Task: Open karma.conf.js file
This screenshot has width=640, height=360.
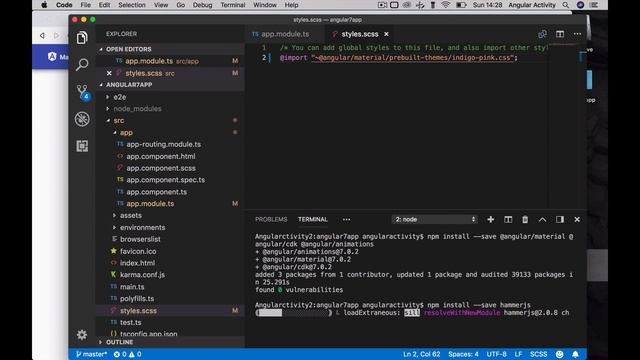Action: point(142,275)
